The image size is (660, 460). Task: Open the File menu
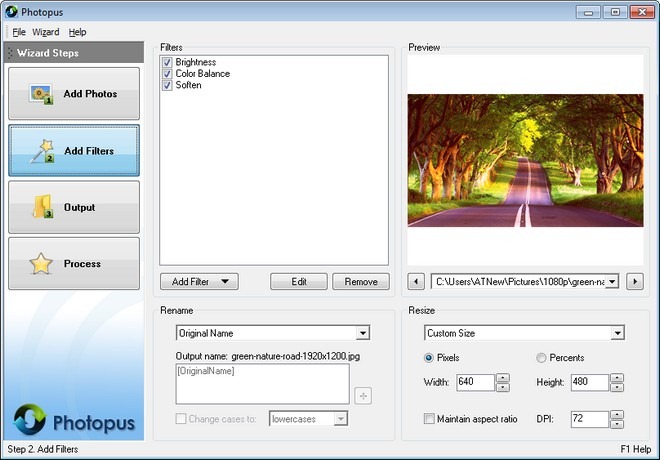[x=19, y=32]
